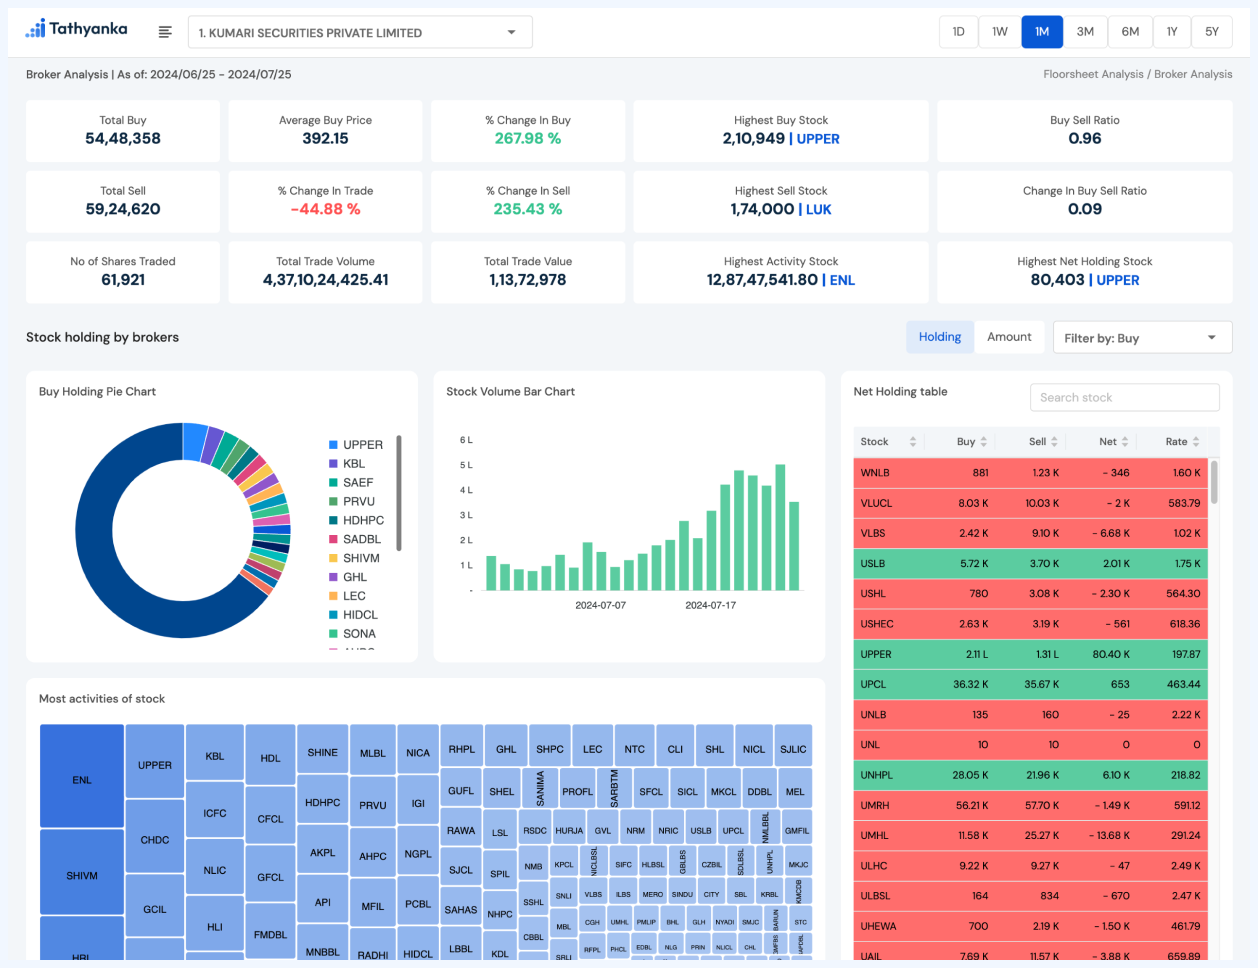Toggle the hamburger sidebar menu icon
The width and height of the screenshot is (1258, 968).
point(165,32)
